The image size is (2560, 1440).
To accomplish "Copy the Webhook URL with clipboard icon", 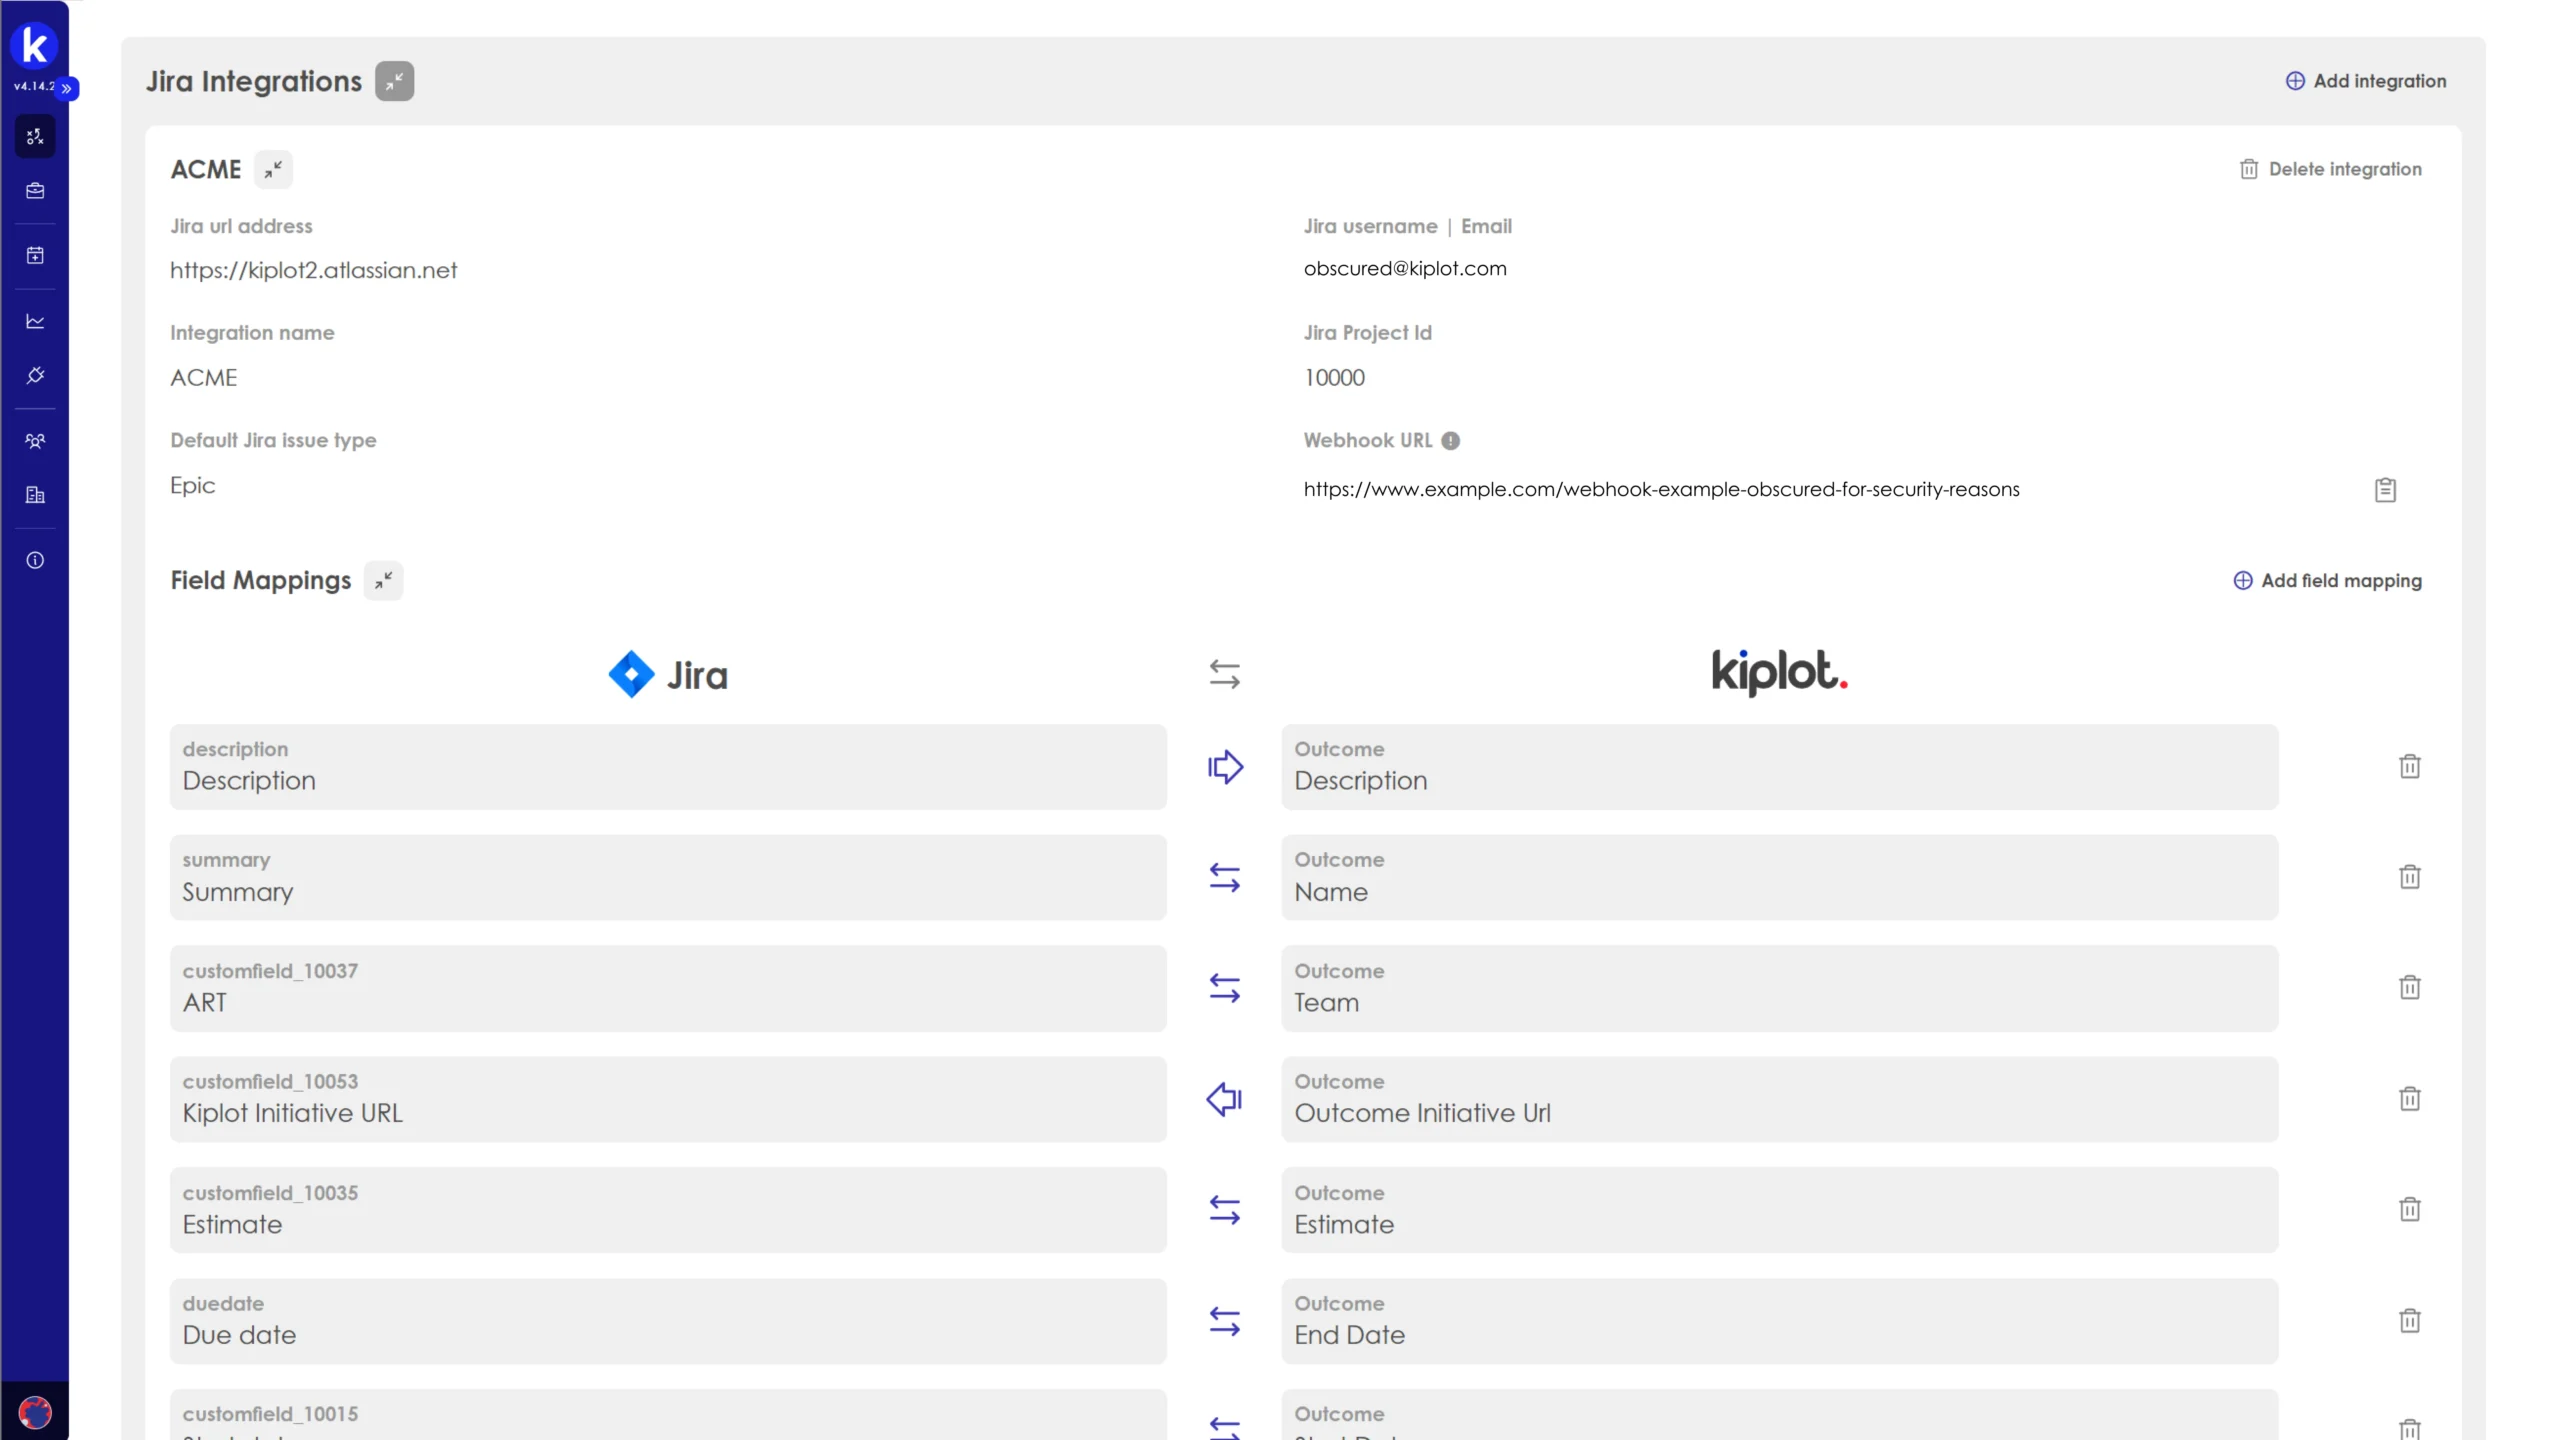I will (2385, 490).
